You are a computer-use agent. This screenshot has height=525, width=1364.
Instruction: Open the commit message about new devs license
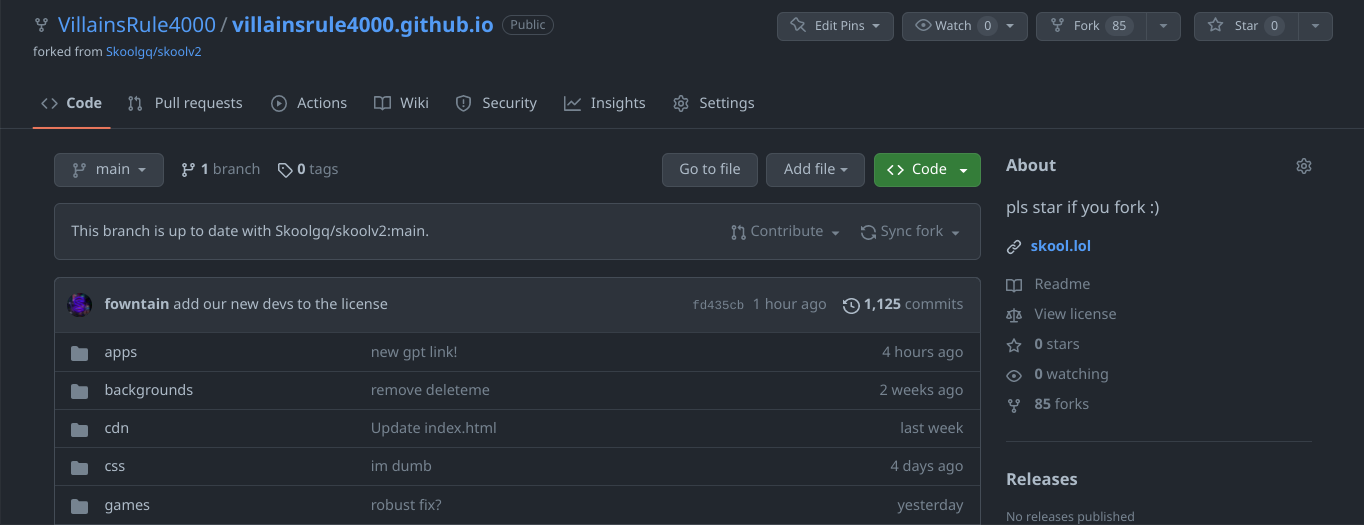pos(280,304)
